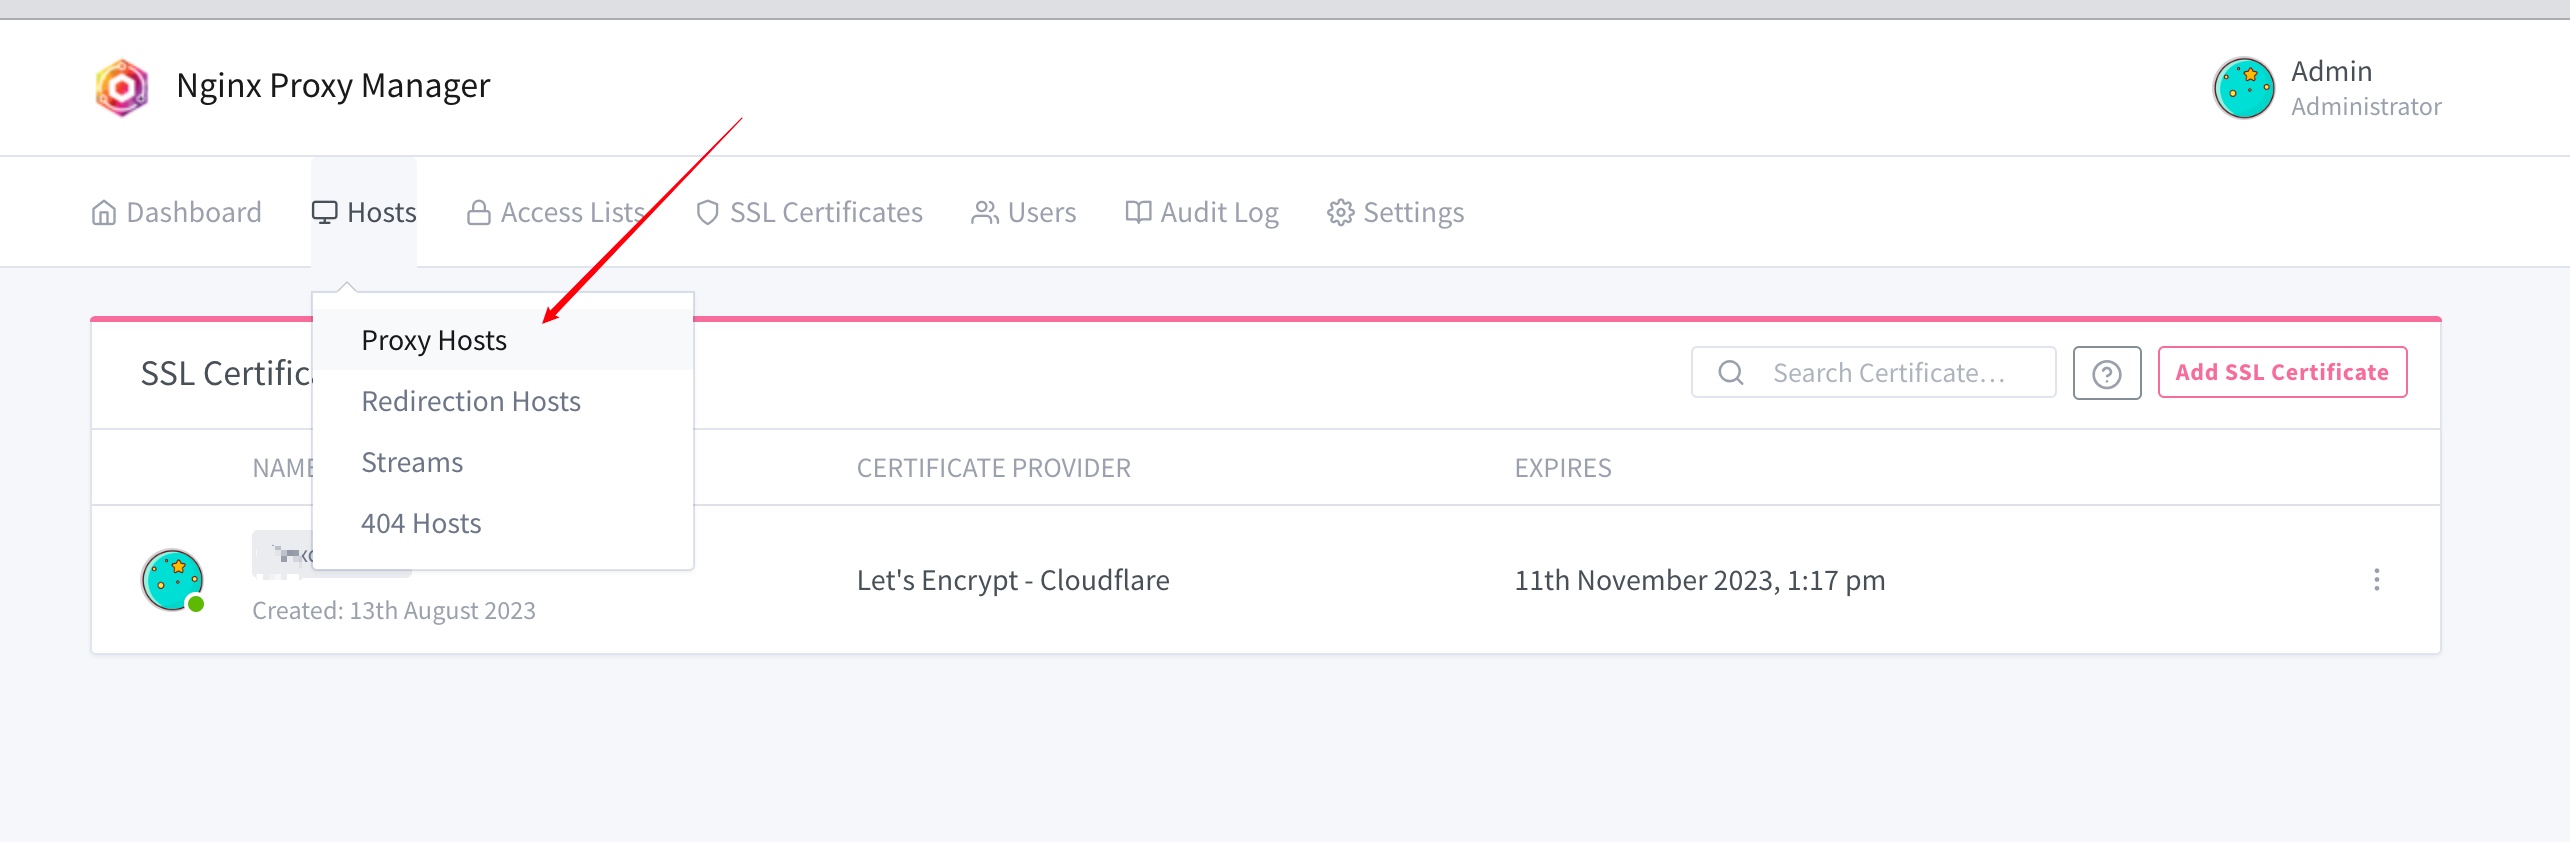Click the certificate owner avatar in row
Screen dimensions: 2570x842
click(x=173, y=580)
